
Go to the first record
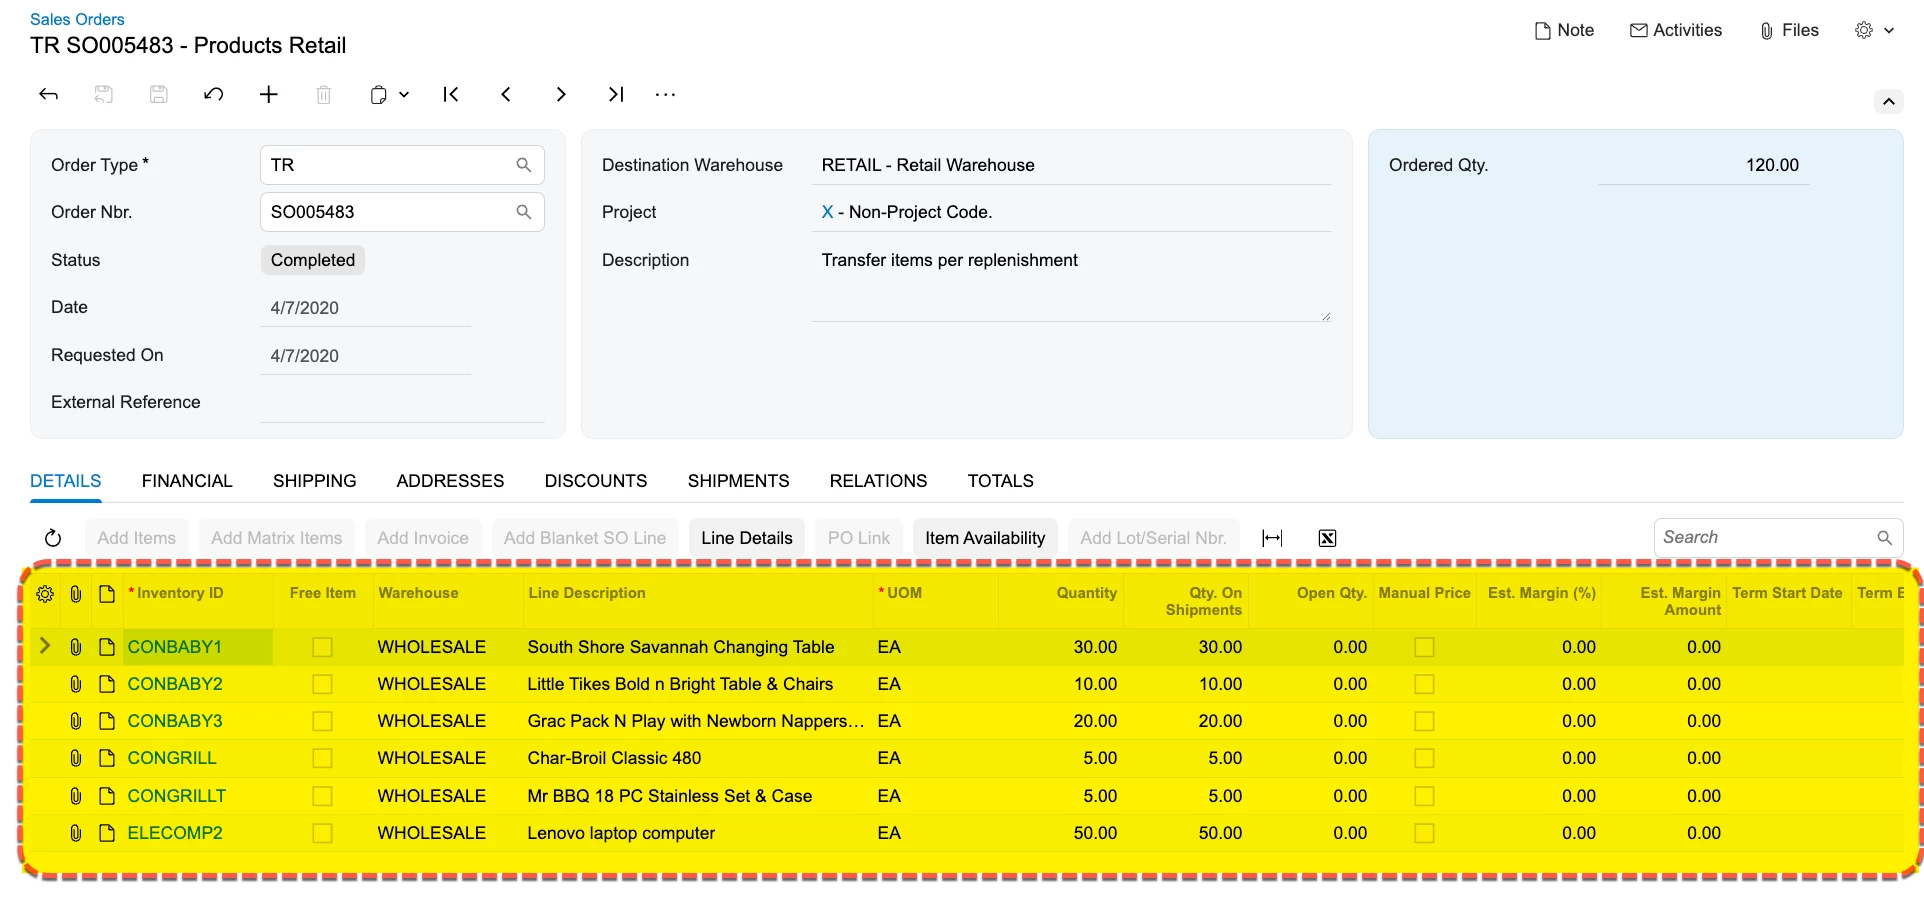(451, 95)
